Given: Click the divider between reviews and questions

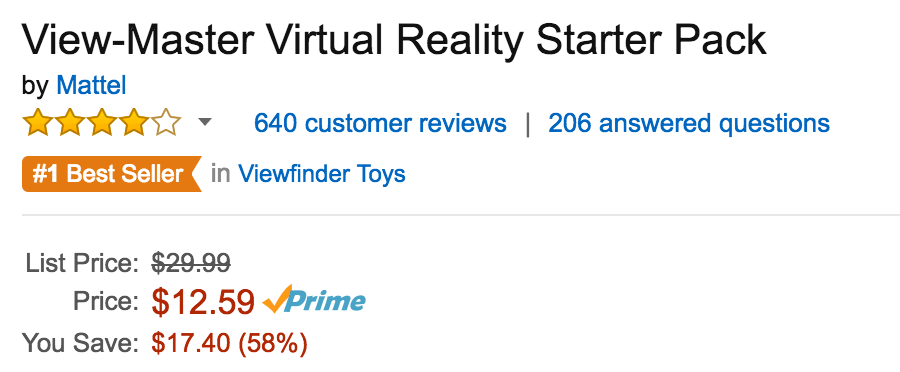Looking at the screenshot, I should pyautogui.click(x=527, y=123).
